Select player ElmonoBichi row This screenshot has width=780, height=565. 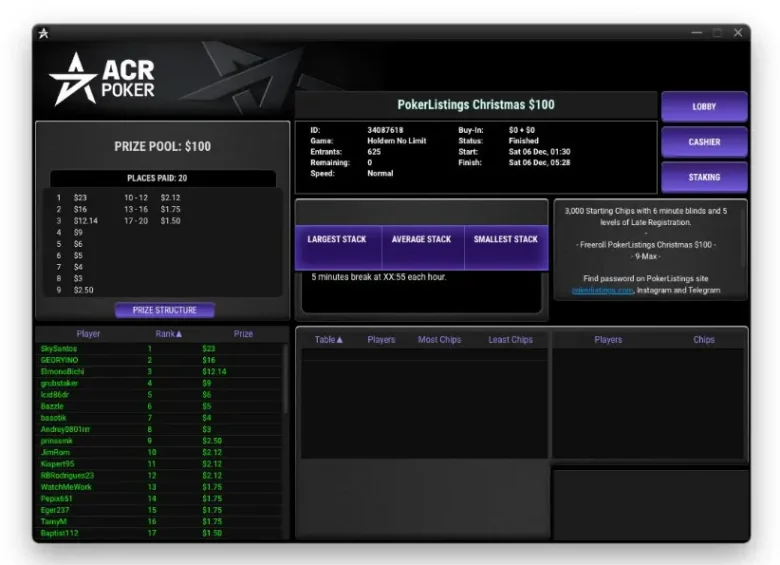coord(161,372)
